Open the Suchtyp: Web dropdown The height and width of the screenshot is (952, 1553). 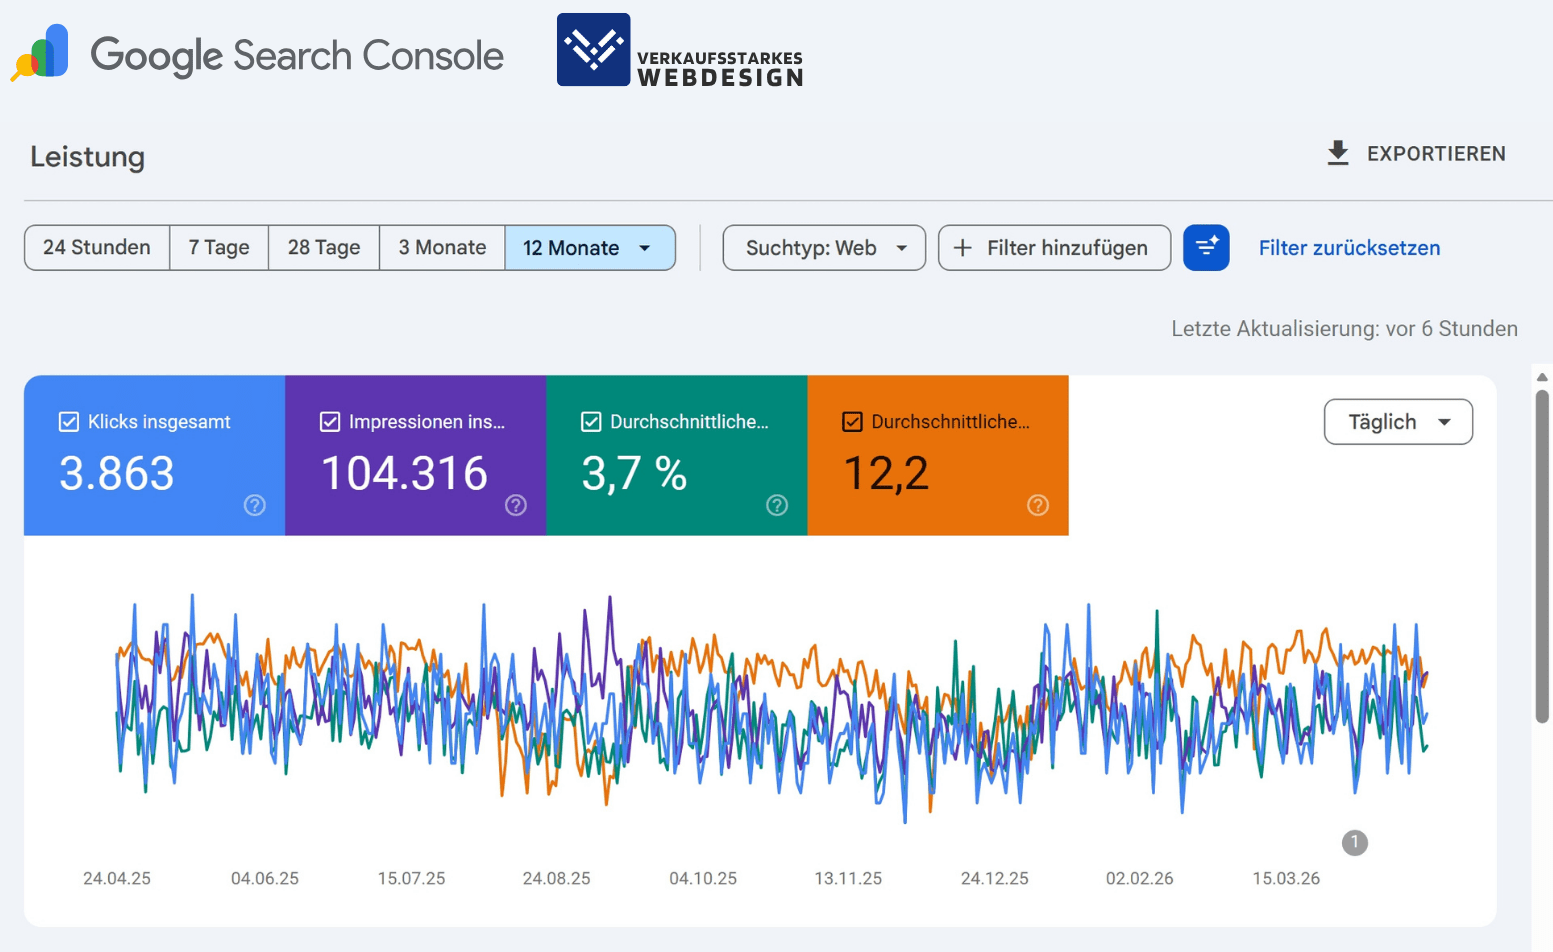pyautogui.click(x=823, y=247)
